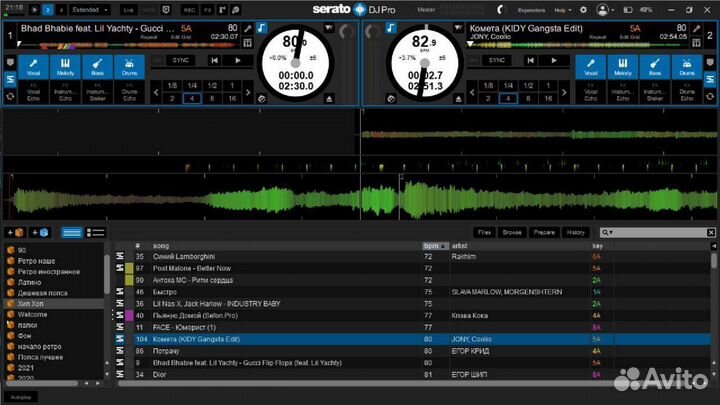Jump to track start on deck 2
This screenshot has width=720, height=405.
[530, 60]
